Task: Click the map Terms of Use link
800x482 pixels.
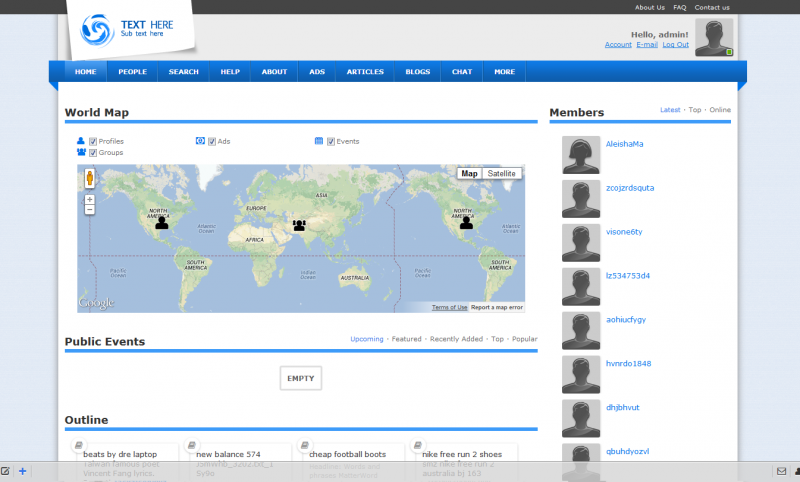Action: point(449,307)
